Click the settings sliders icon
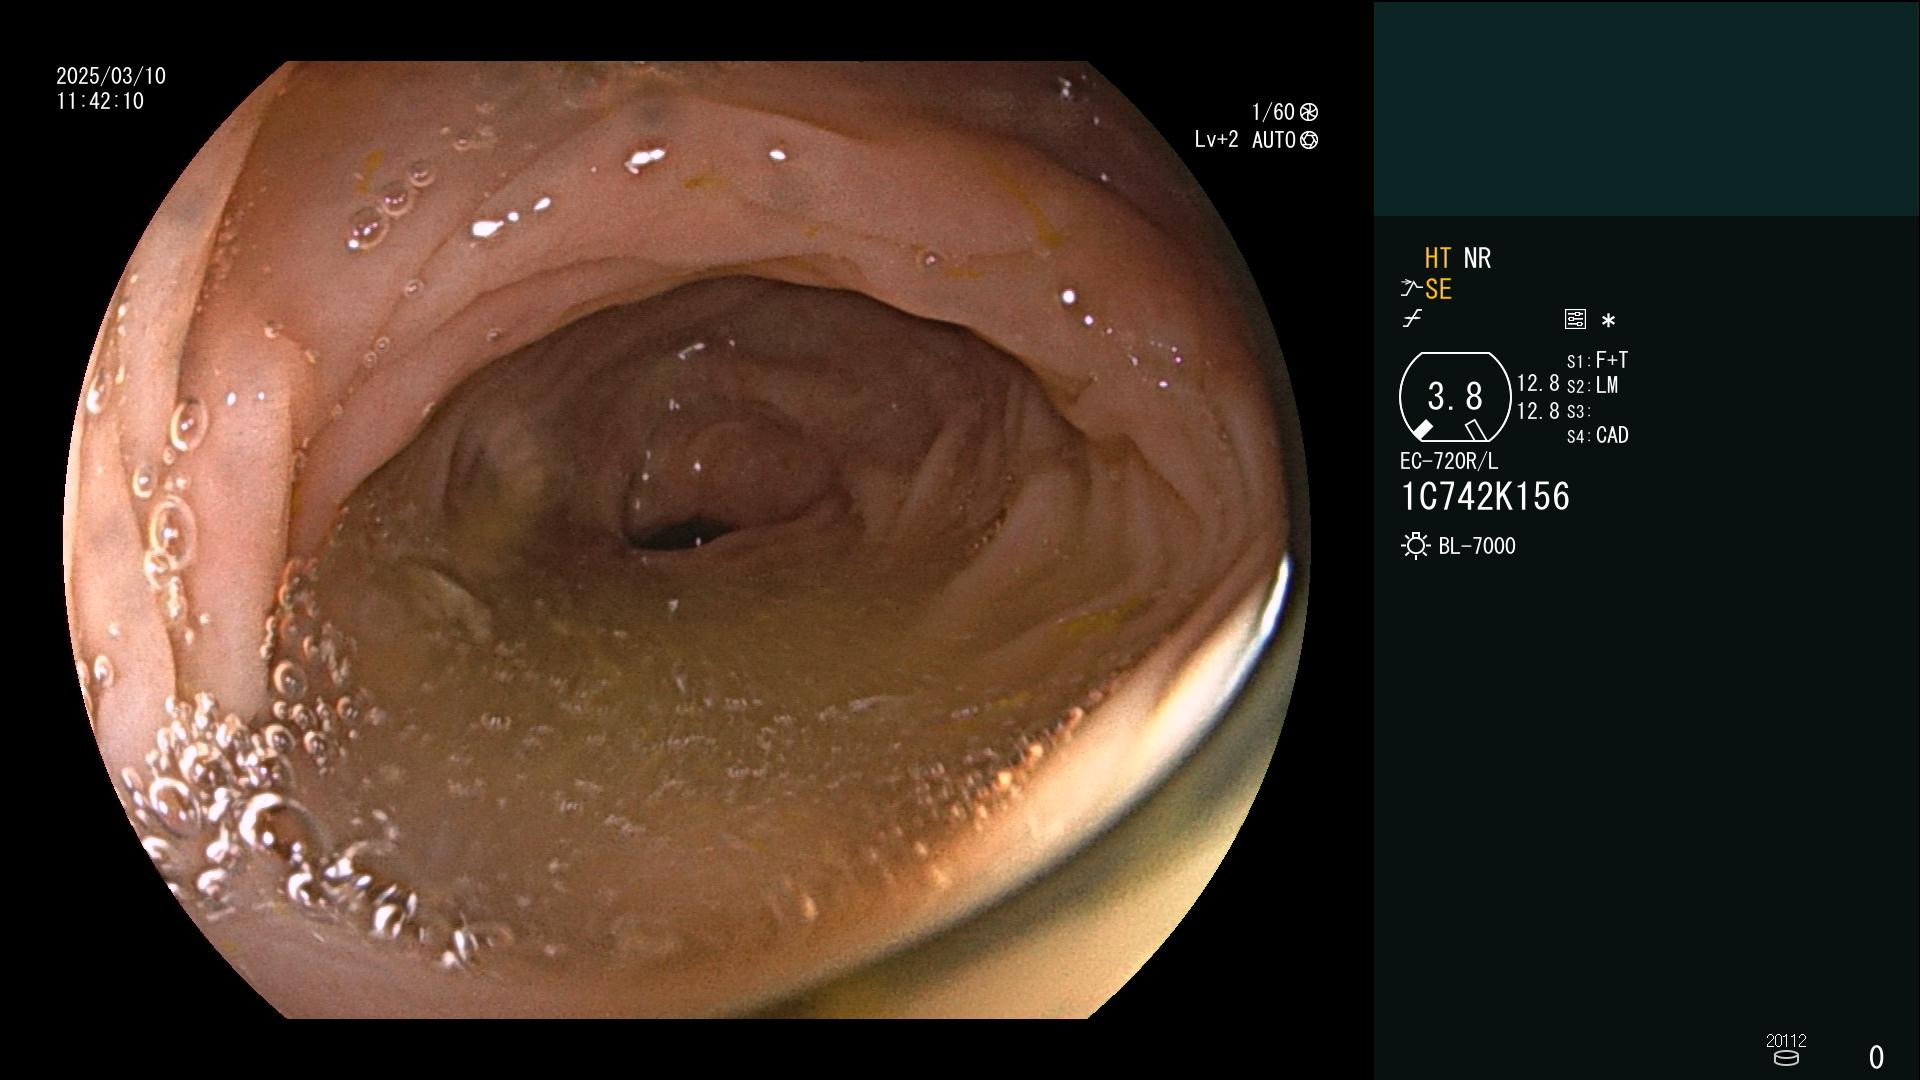The height and width of the screenshot is (1080, 1920). pyautogui.click(x=1575, y=319)
